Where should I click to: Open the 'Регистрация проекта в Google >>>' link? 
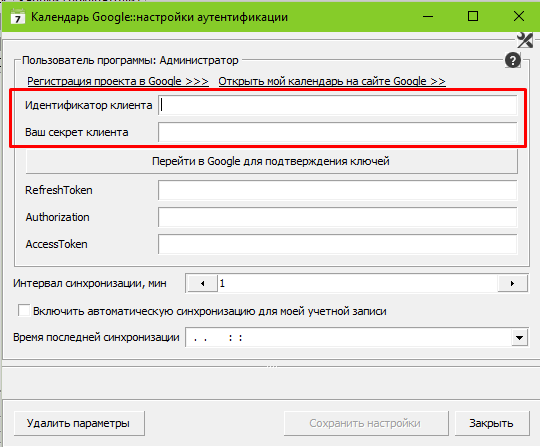118,81
